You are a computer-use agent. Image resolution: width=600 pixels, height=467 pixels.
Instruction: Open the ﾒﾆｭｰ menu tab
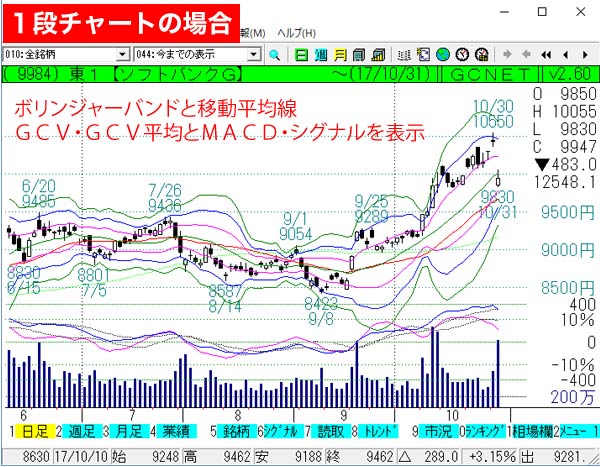click(x=576, y=431)
